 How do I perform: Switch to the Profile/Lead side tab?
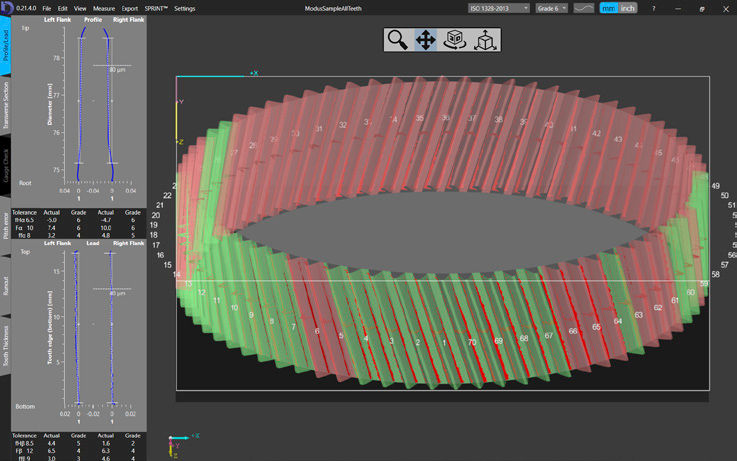5,46
